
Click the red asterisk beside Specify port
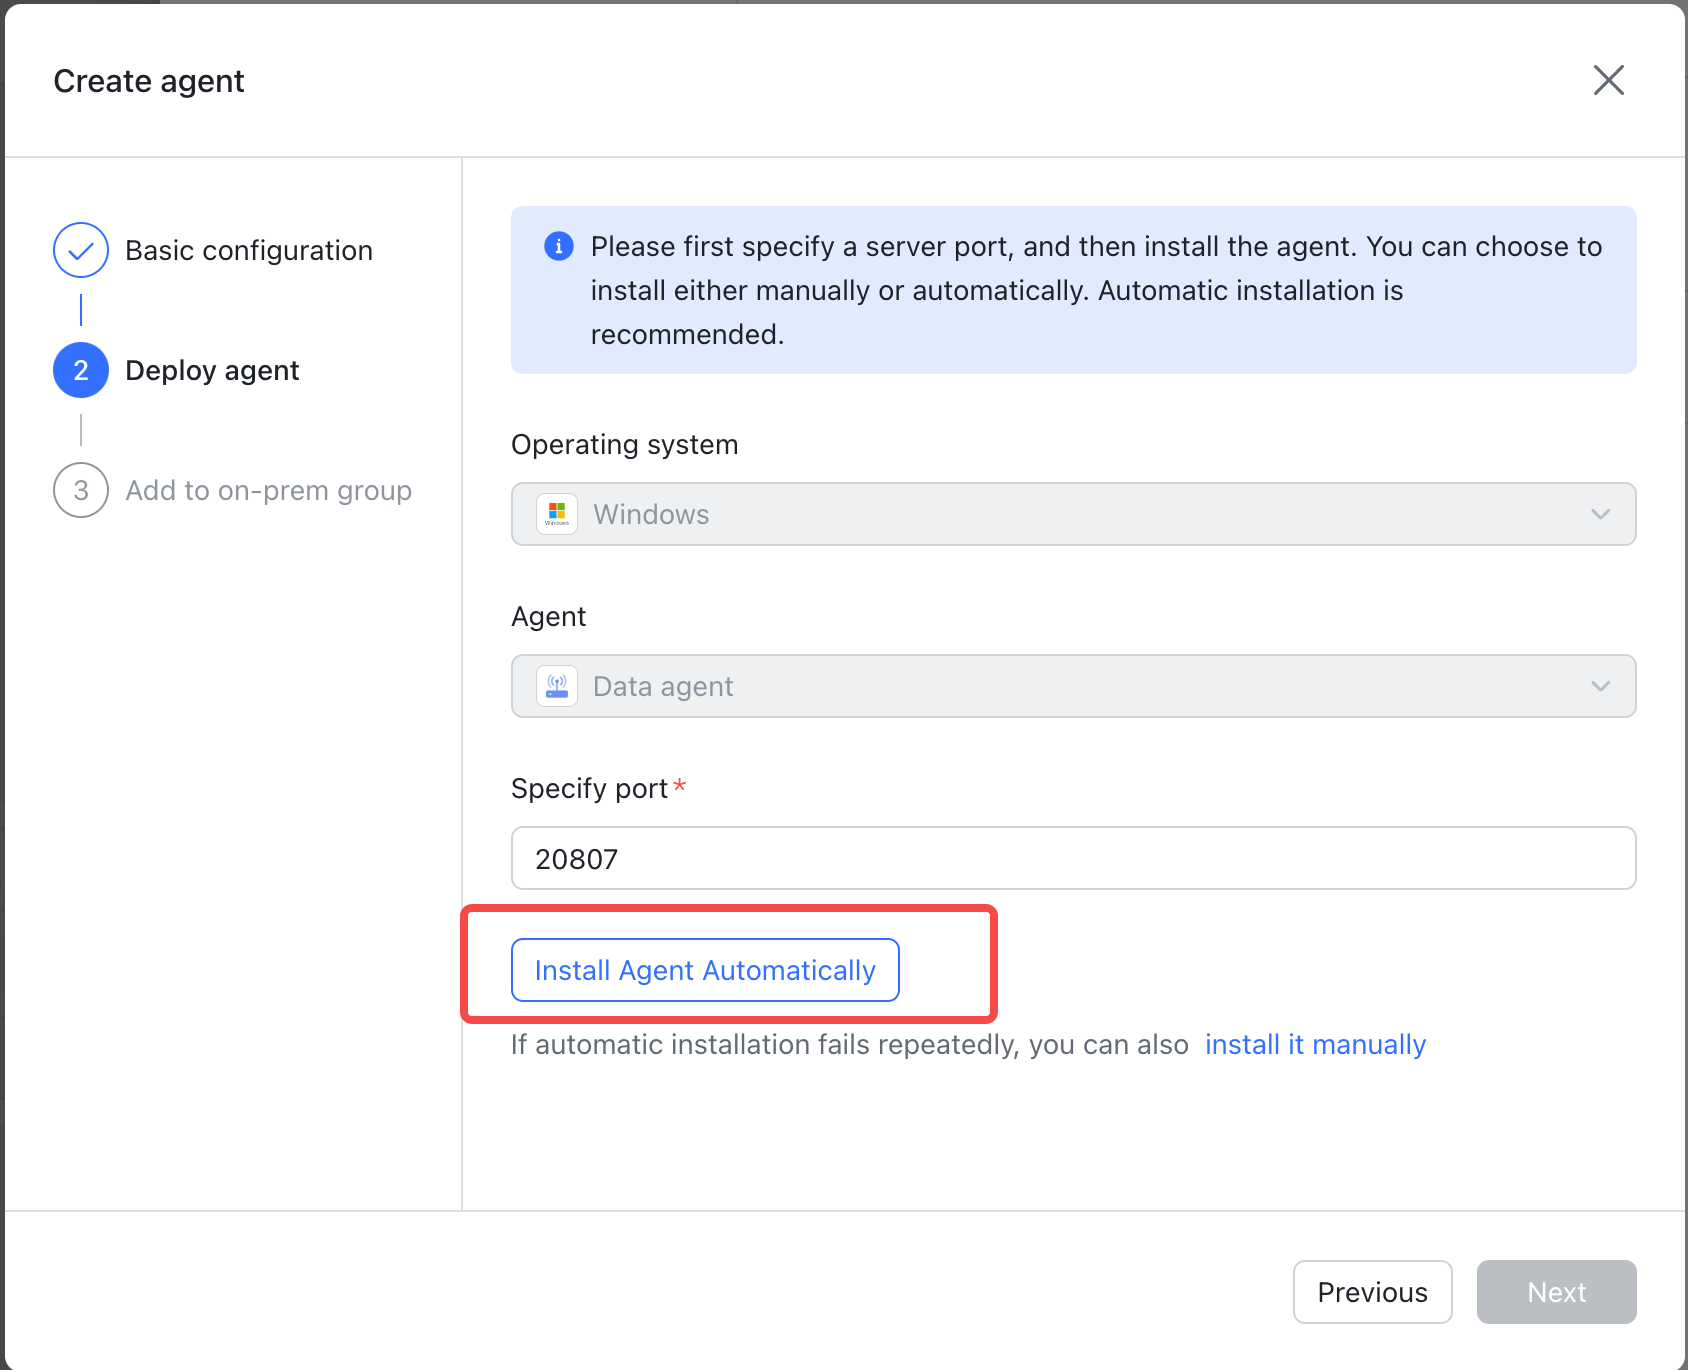pyautogui.click(x=680, y=784)
